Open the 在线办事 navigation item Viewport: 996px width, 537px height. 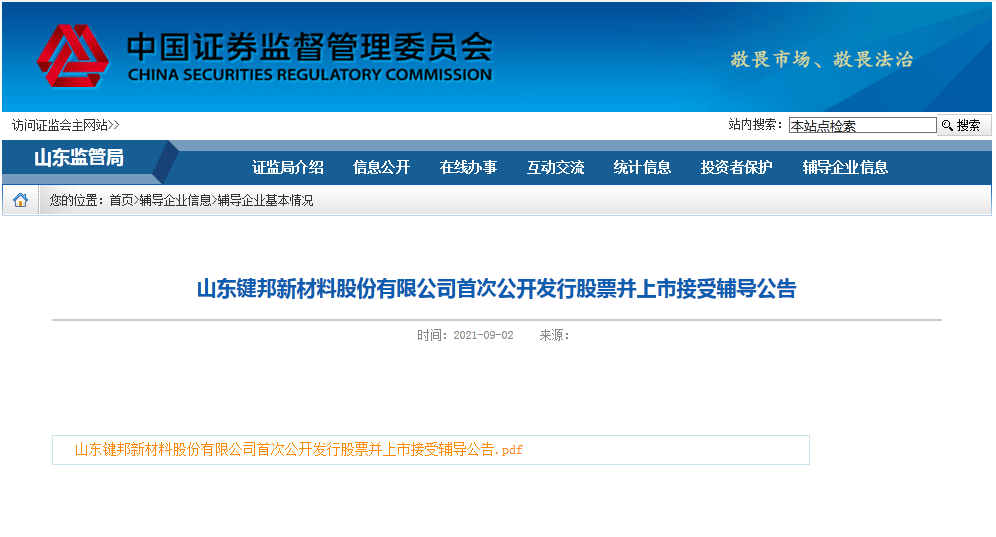pyautogui.click(x=468, y=167)
